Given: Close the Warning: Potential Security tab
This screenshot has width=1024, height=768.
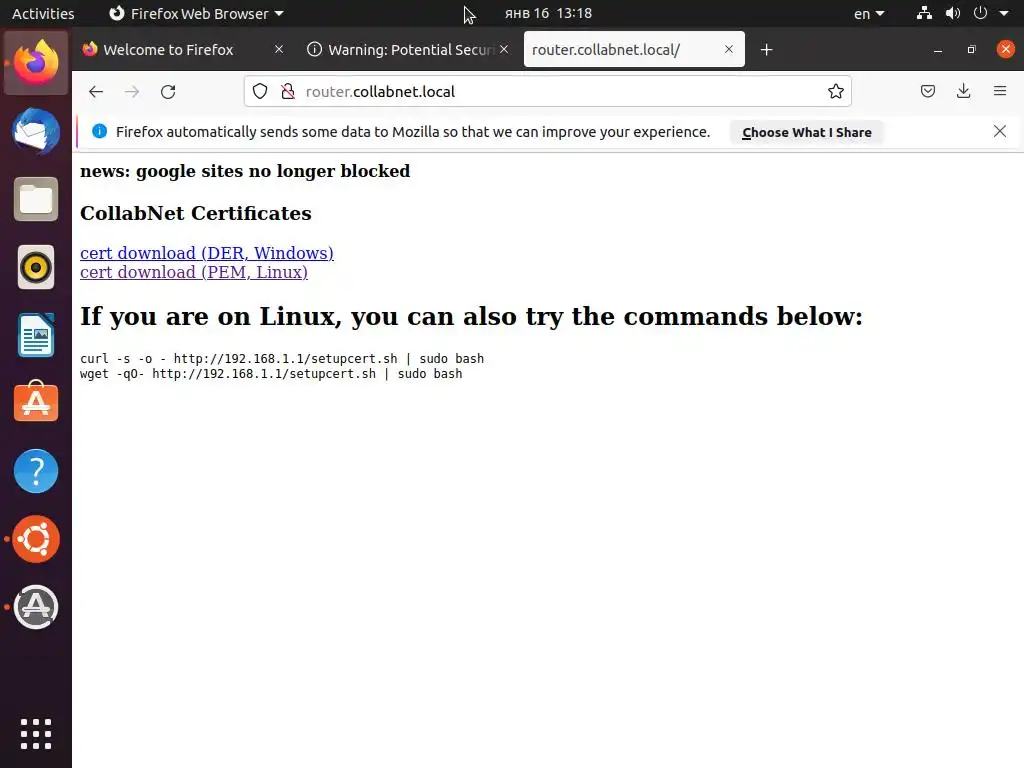Looking at the screenshot, I should pyautogui.click(x=504, y=49).
